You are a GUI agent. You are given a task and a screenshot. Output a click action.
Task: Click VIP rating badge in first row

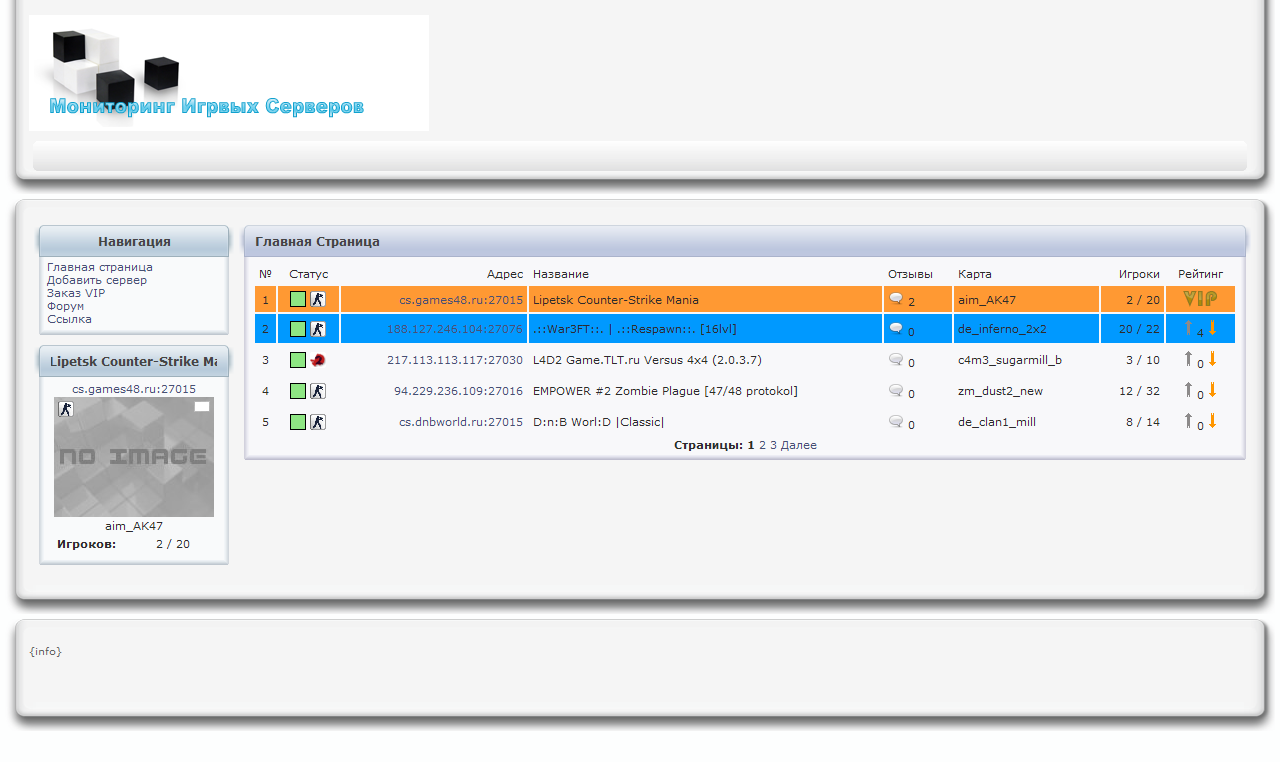click(x=1200, y=299)
